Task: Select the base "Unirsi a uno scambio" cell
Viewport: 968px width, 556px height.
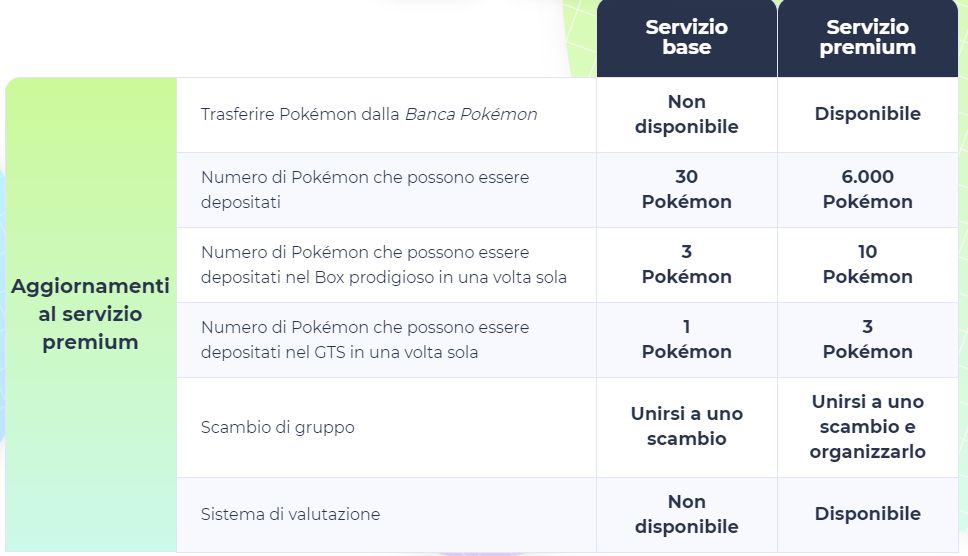Action: tap(686, 426)
